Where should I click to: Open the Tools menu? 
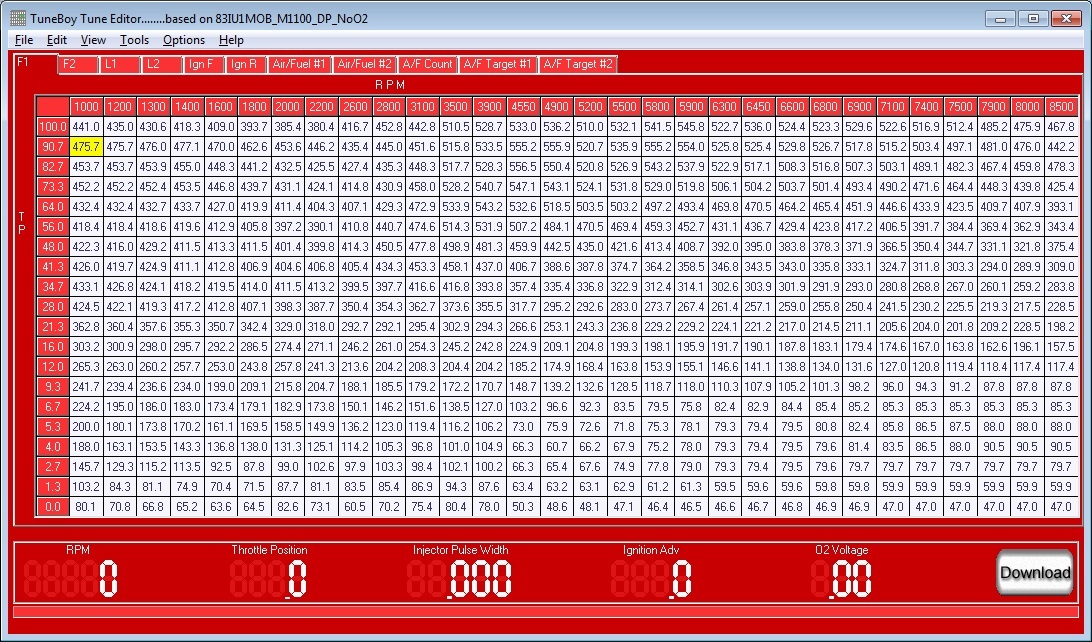[134, 40]
